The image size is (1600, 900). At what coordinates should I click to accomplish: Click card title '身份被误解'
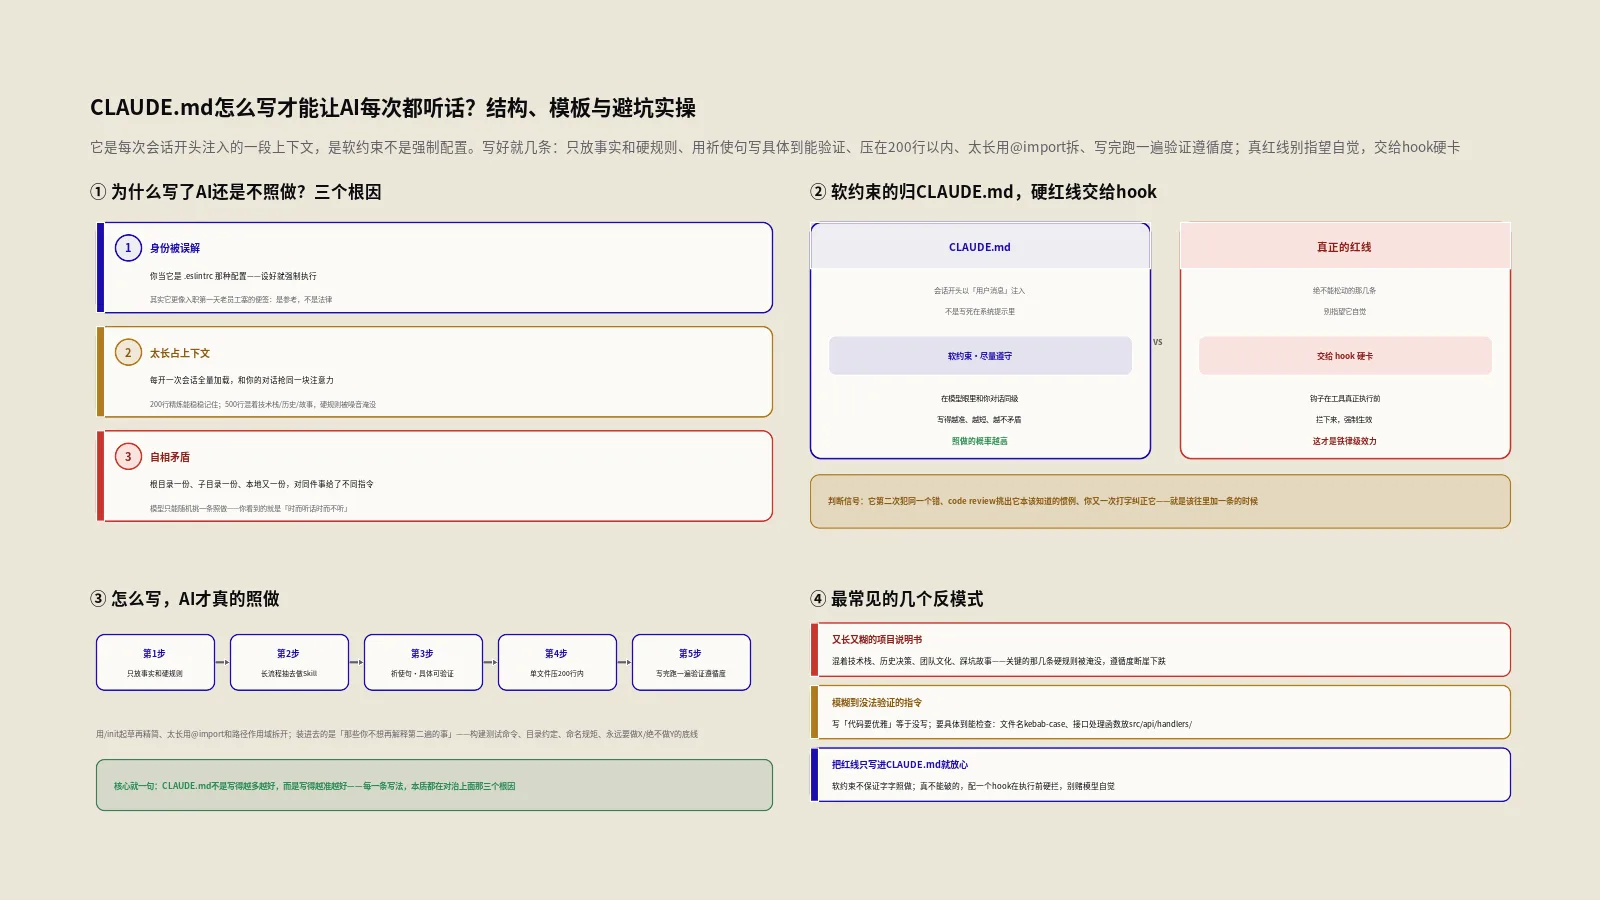point(175,248)
